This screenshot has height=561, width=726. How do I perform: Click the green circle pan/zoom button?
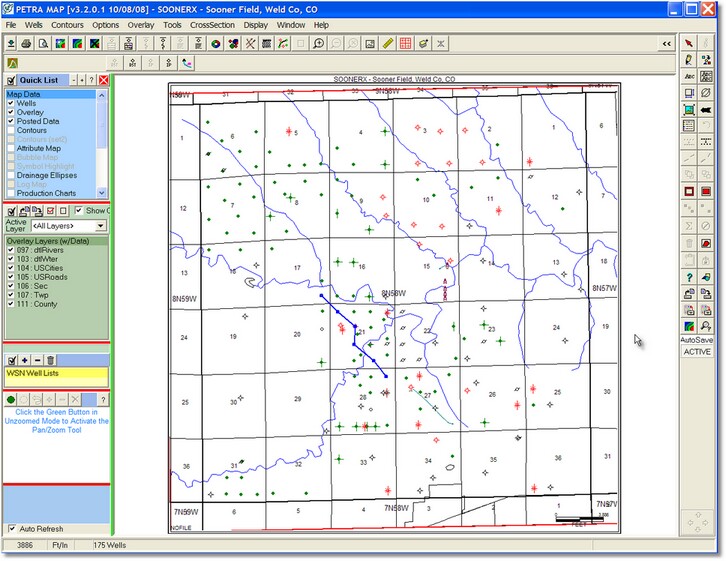point(11,399)
